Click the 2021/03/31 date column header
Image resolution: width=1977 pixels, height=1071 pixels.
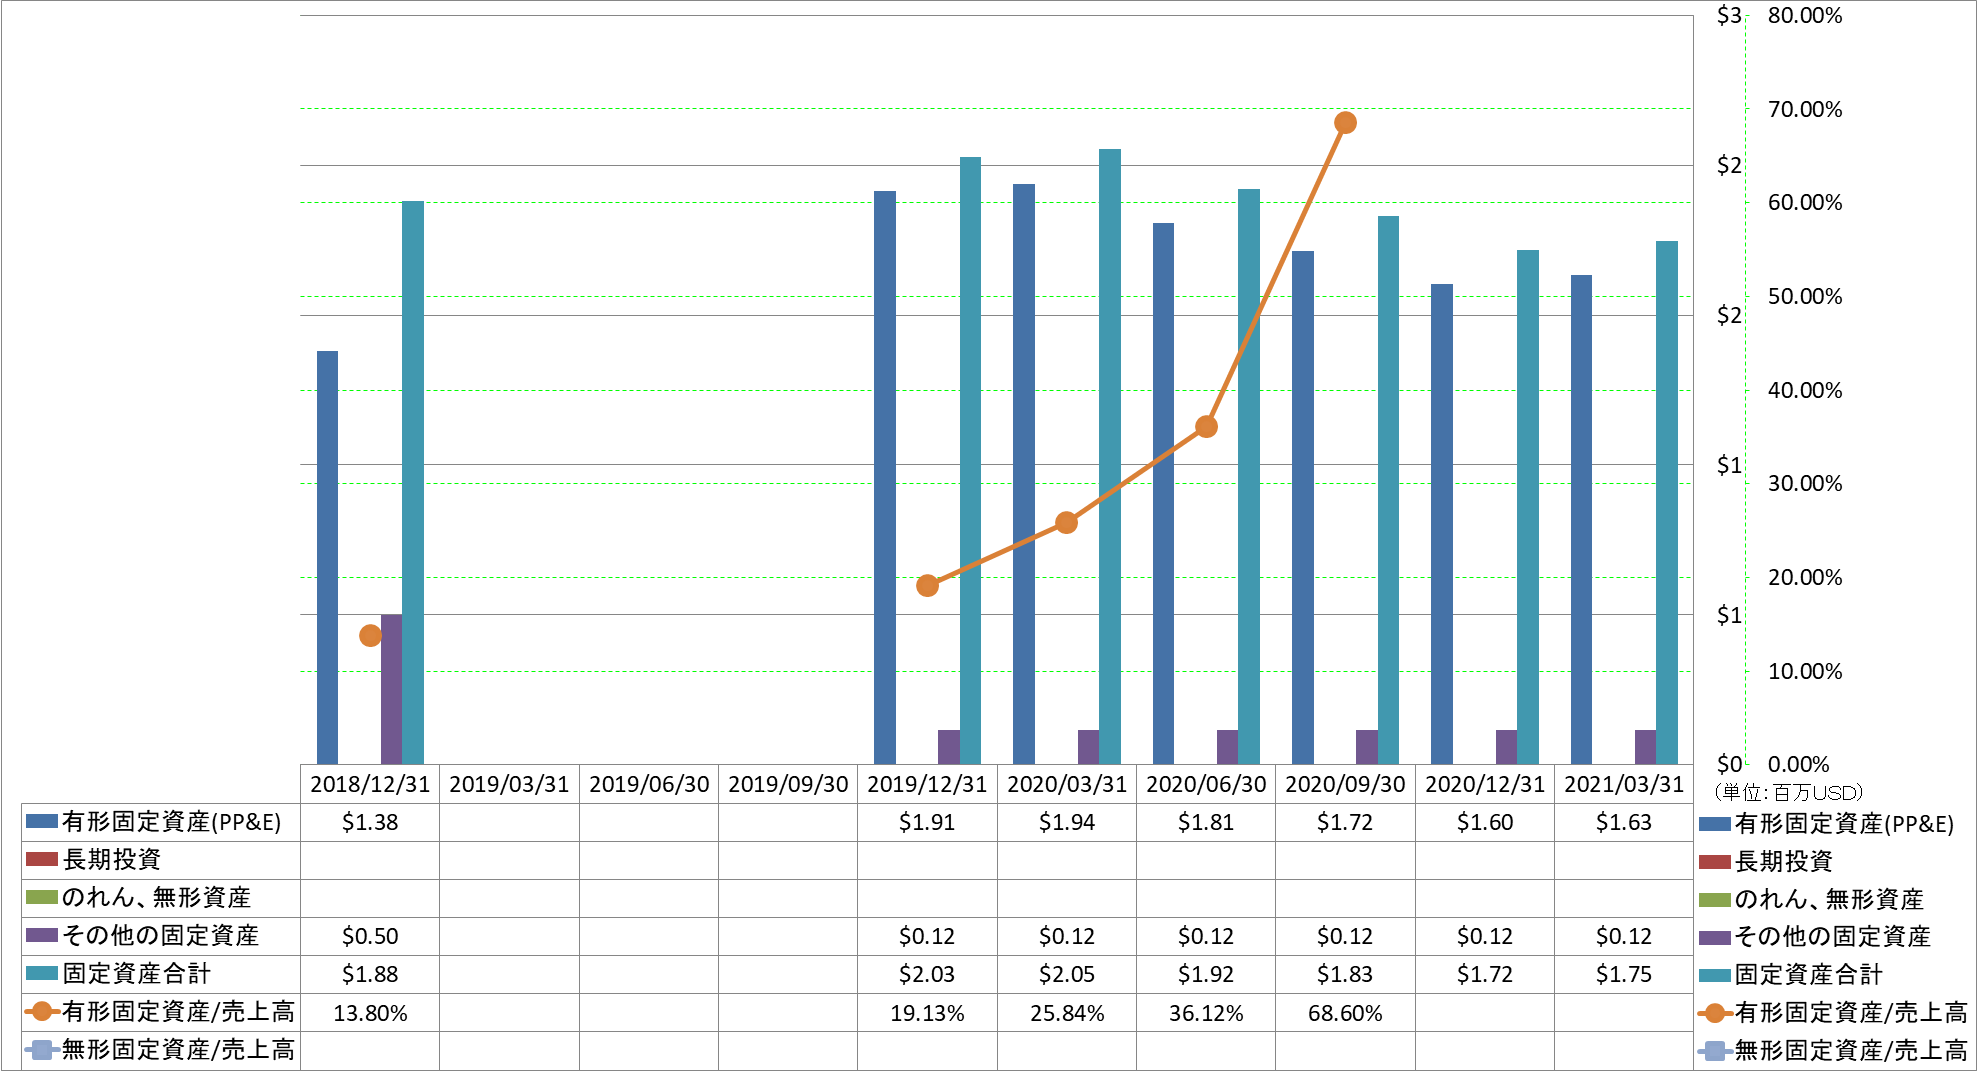pos(1624,784)
